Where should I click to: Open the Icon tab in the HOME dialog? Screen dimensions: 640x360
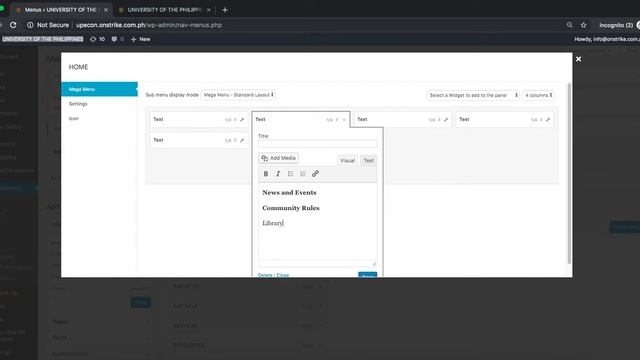[x=73, y=118]
